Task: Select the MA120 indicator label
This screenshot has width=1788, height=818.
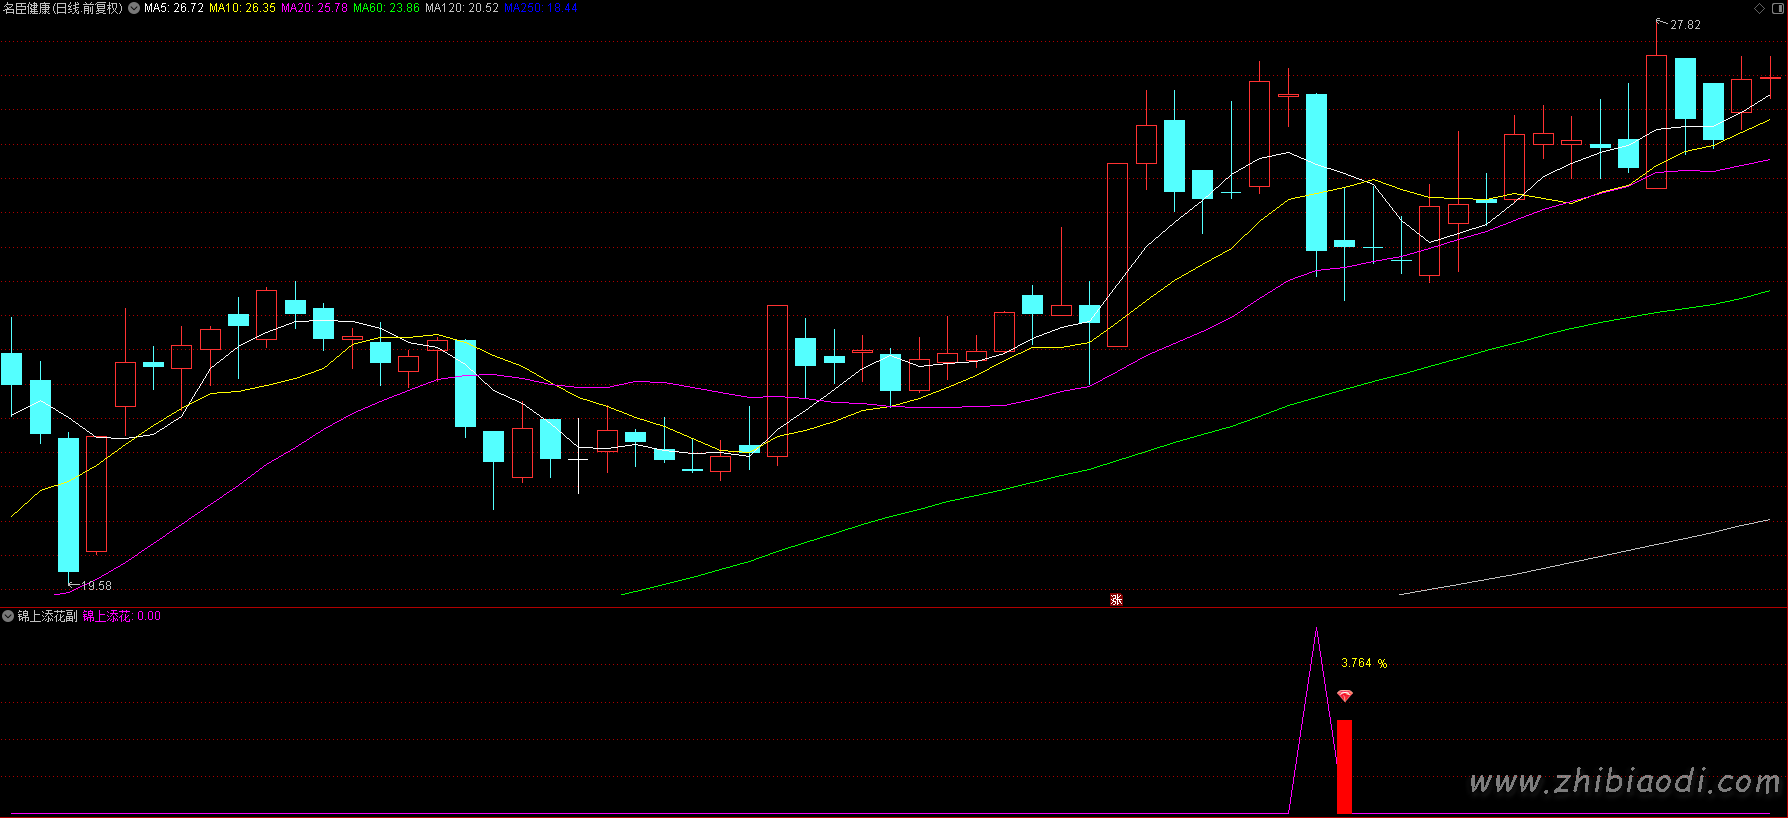Action: pyautogui.click(x=461, y=8)
